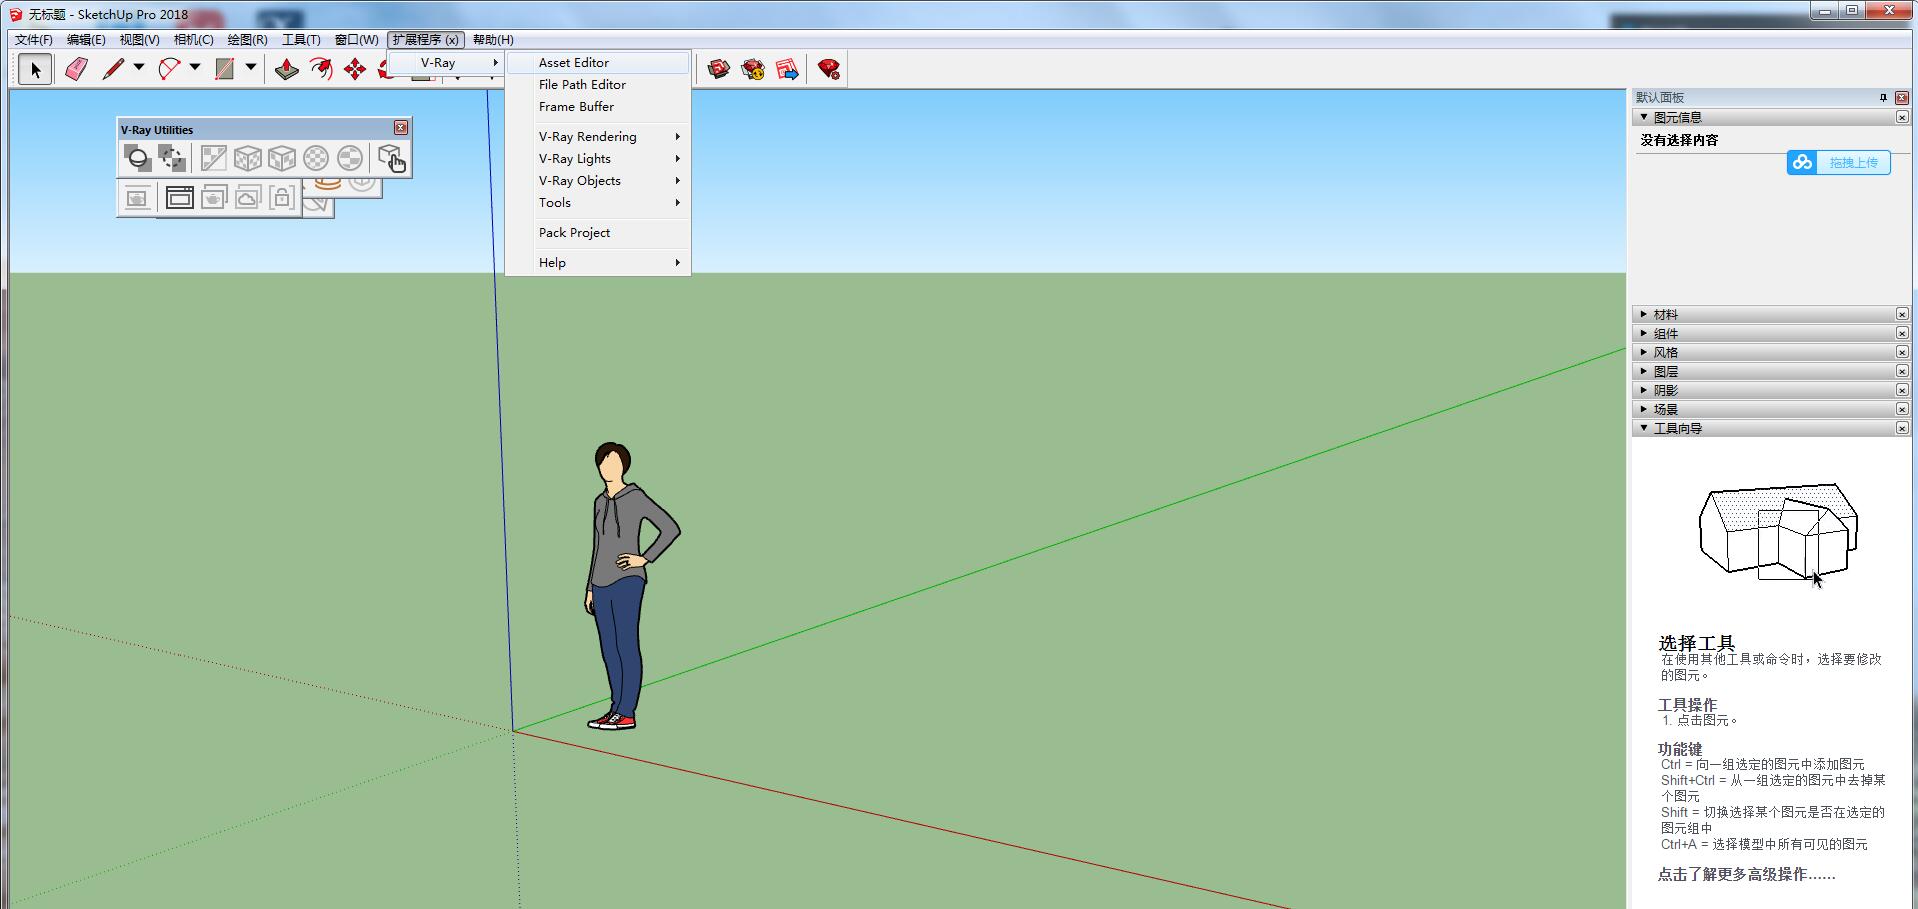Viewport: 1918px width, 909px height.
Task: Choose Pack Project menu entry
Action: [x=574, y=232]
